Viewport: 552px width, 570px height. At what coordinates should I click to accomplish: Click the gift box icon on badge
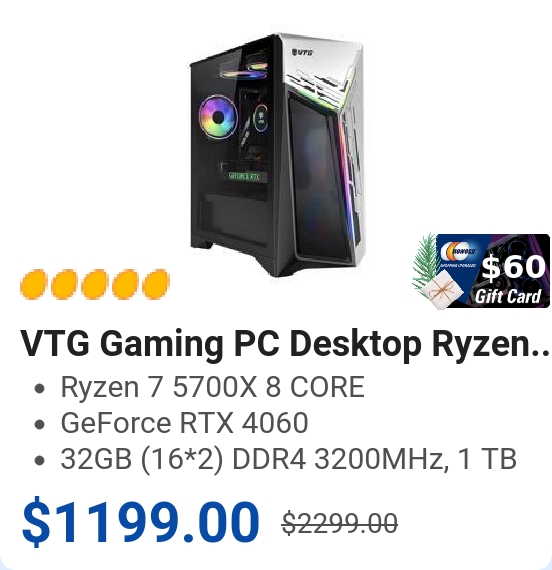(x=442, y=290)
